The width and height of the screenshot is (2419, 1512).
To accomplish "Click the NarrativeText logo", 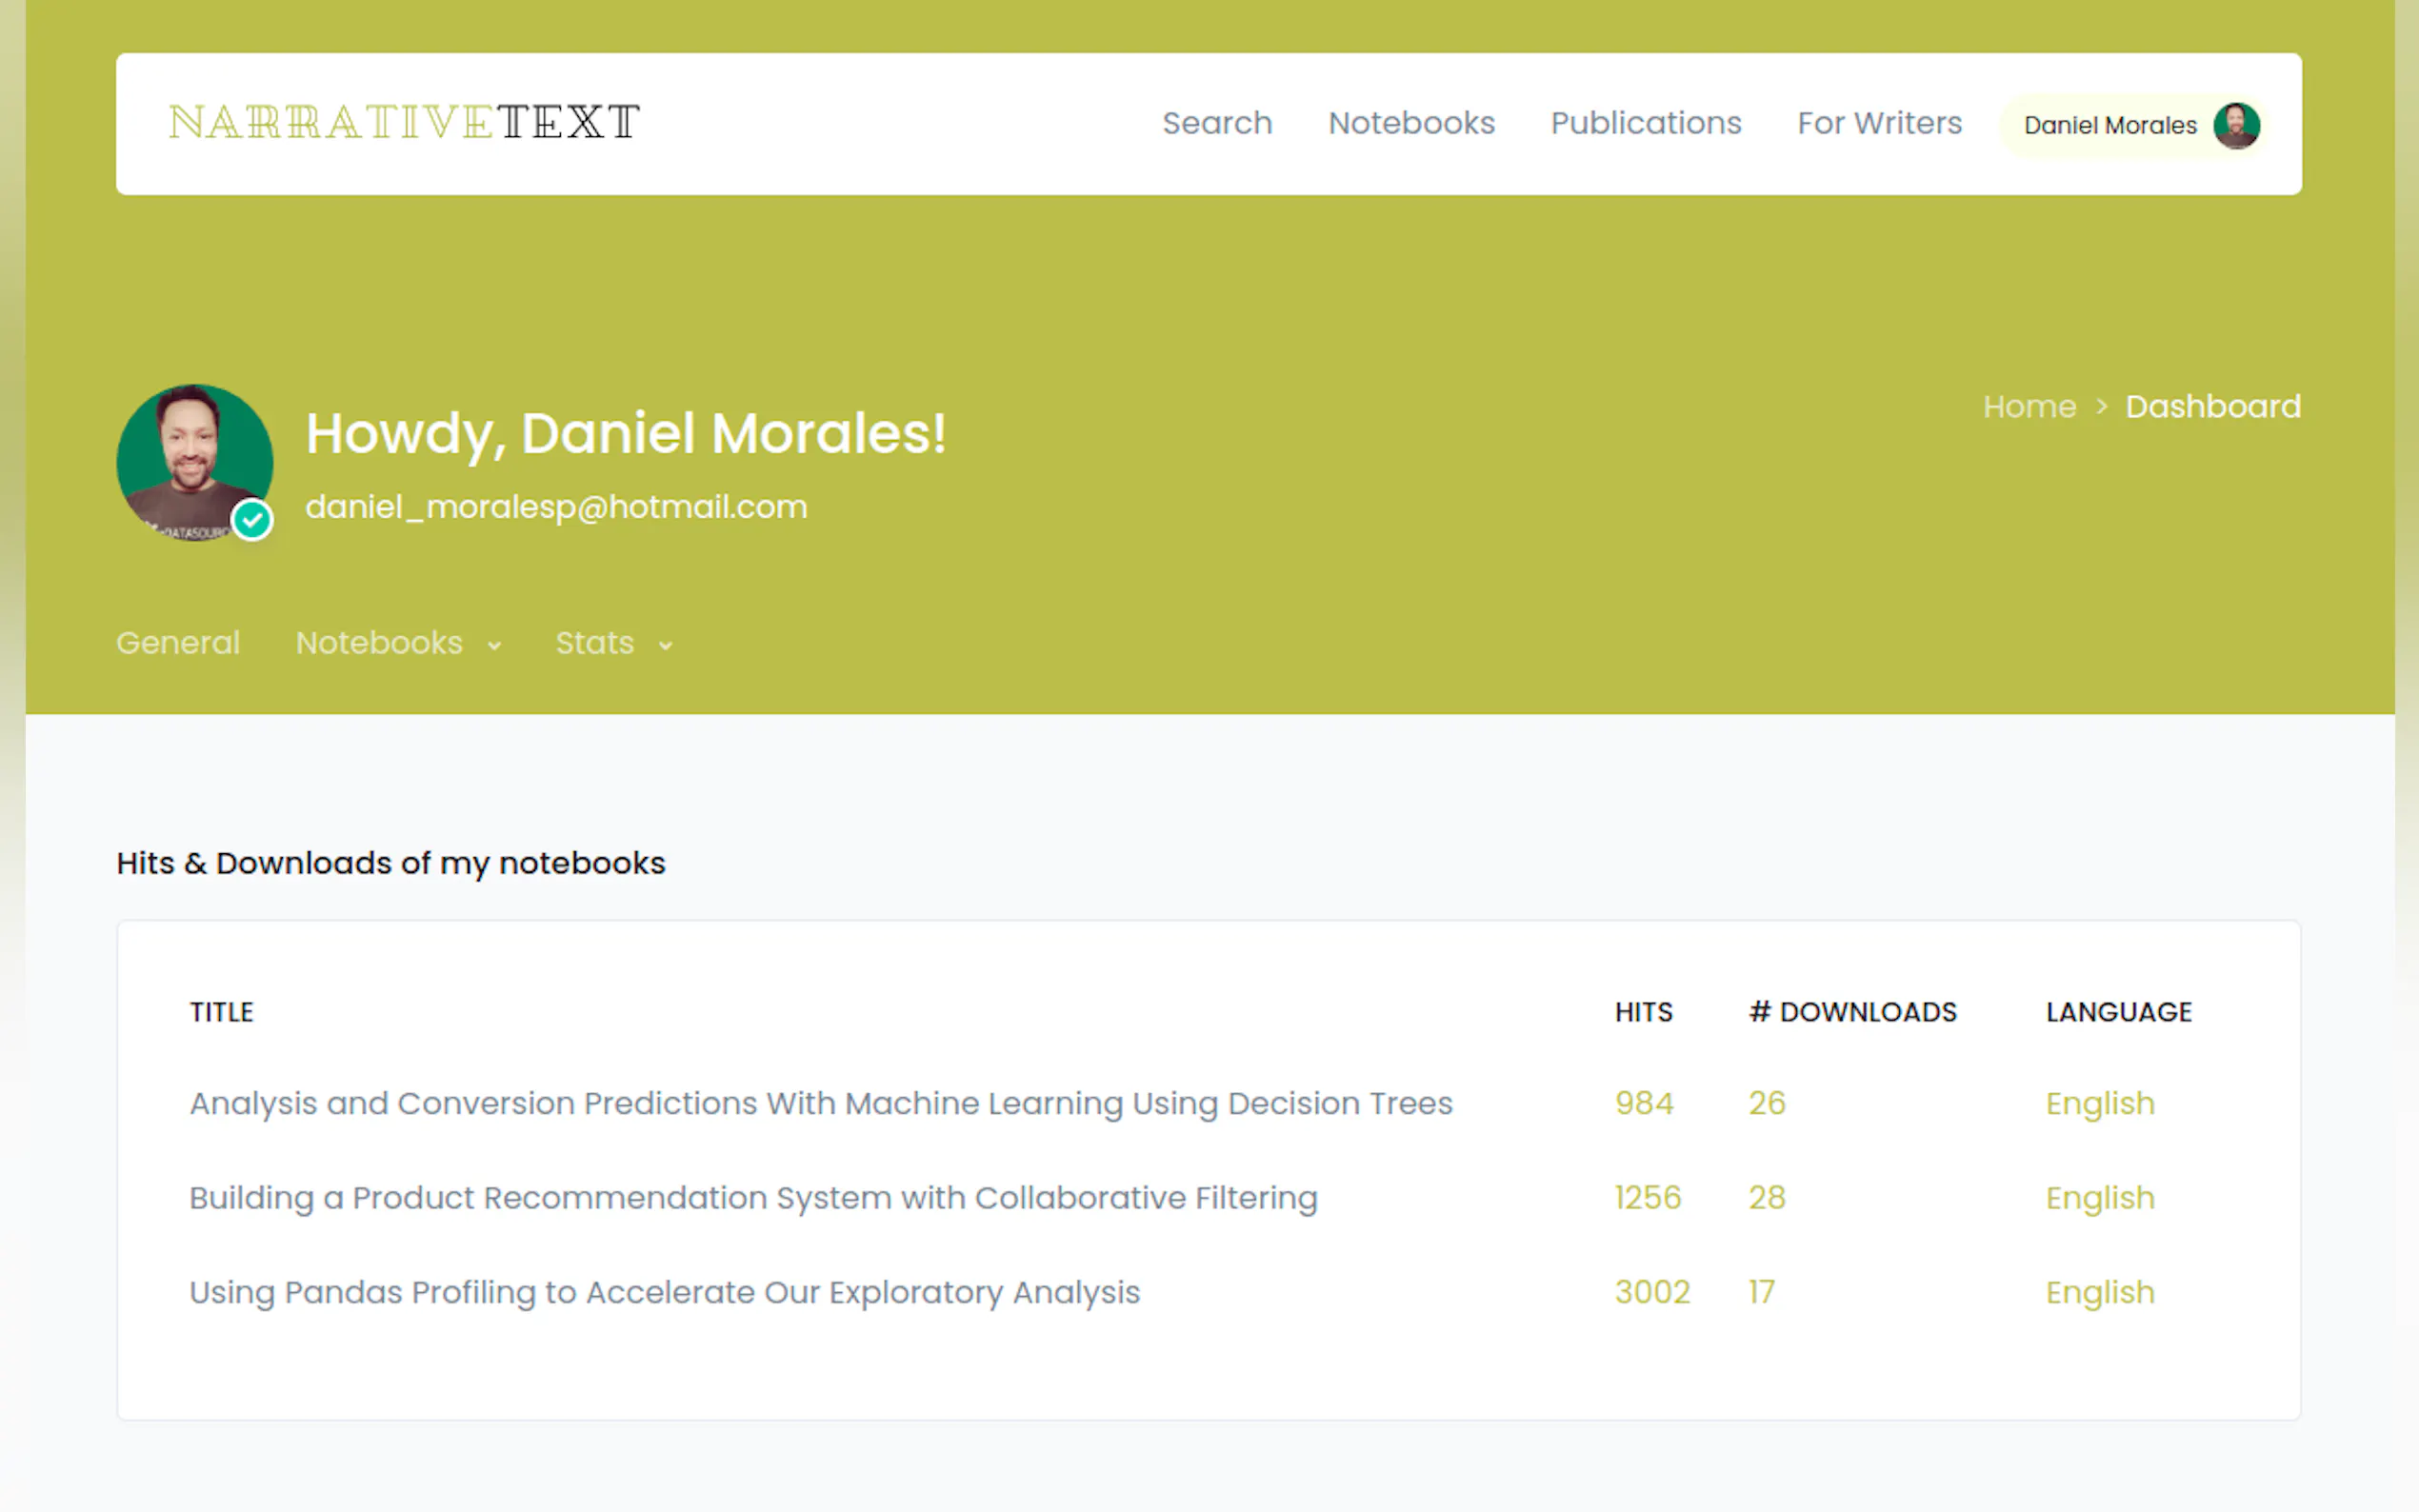I will tap(404, 123).
